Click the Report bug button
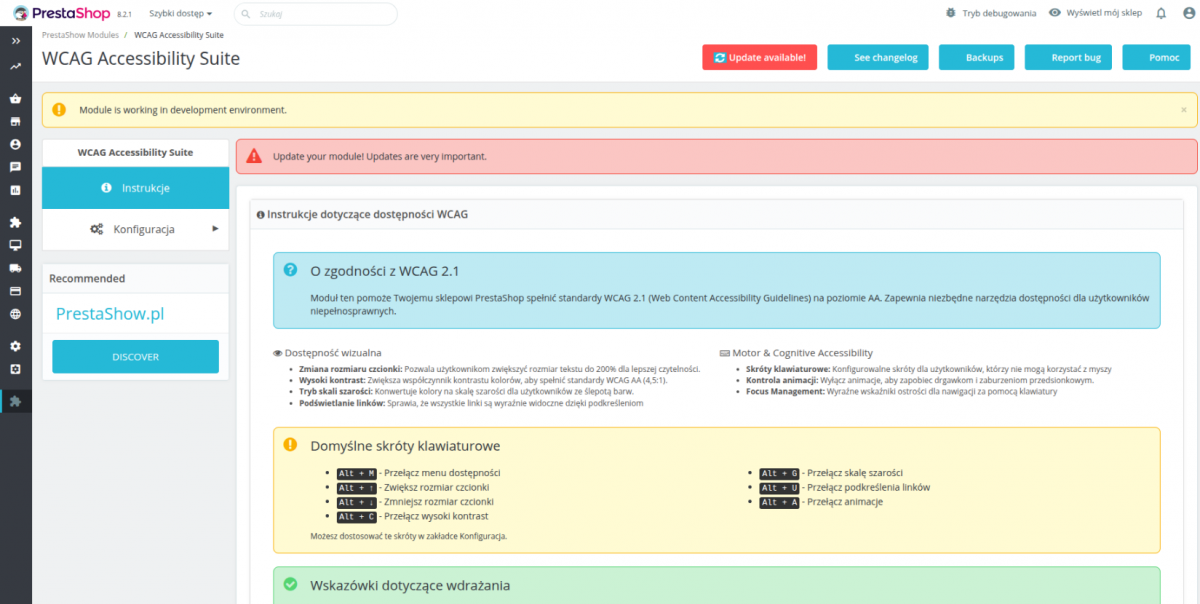Viewport: 1200px width, 604px height. [x=1068, y=57]
